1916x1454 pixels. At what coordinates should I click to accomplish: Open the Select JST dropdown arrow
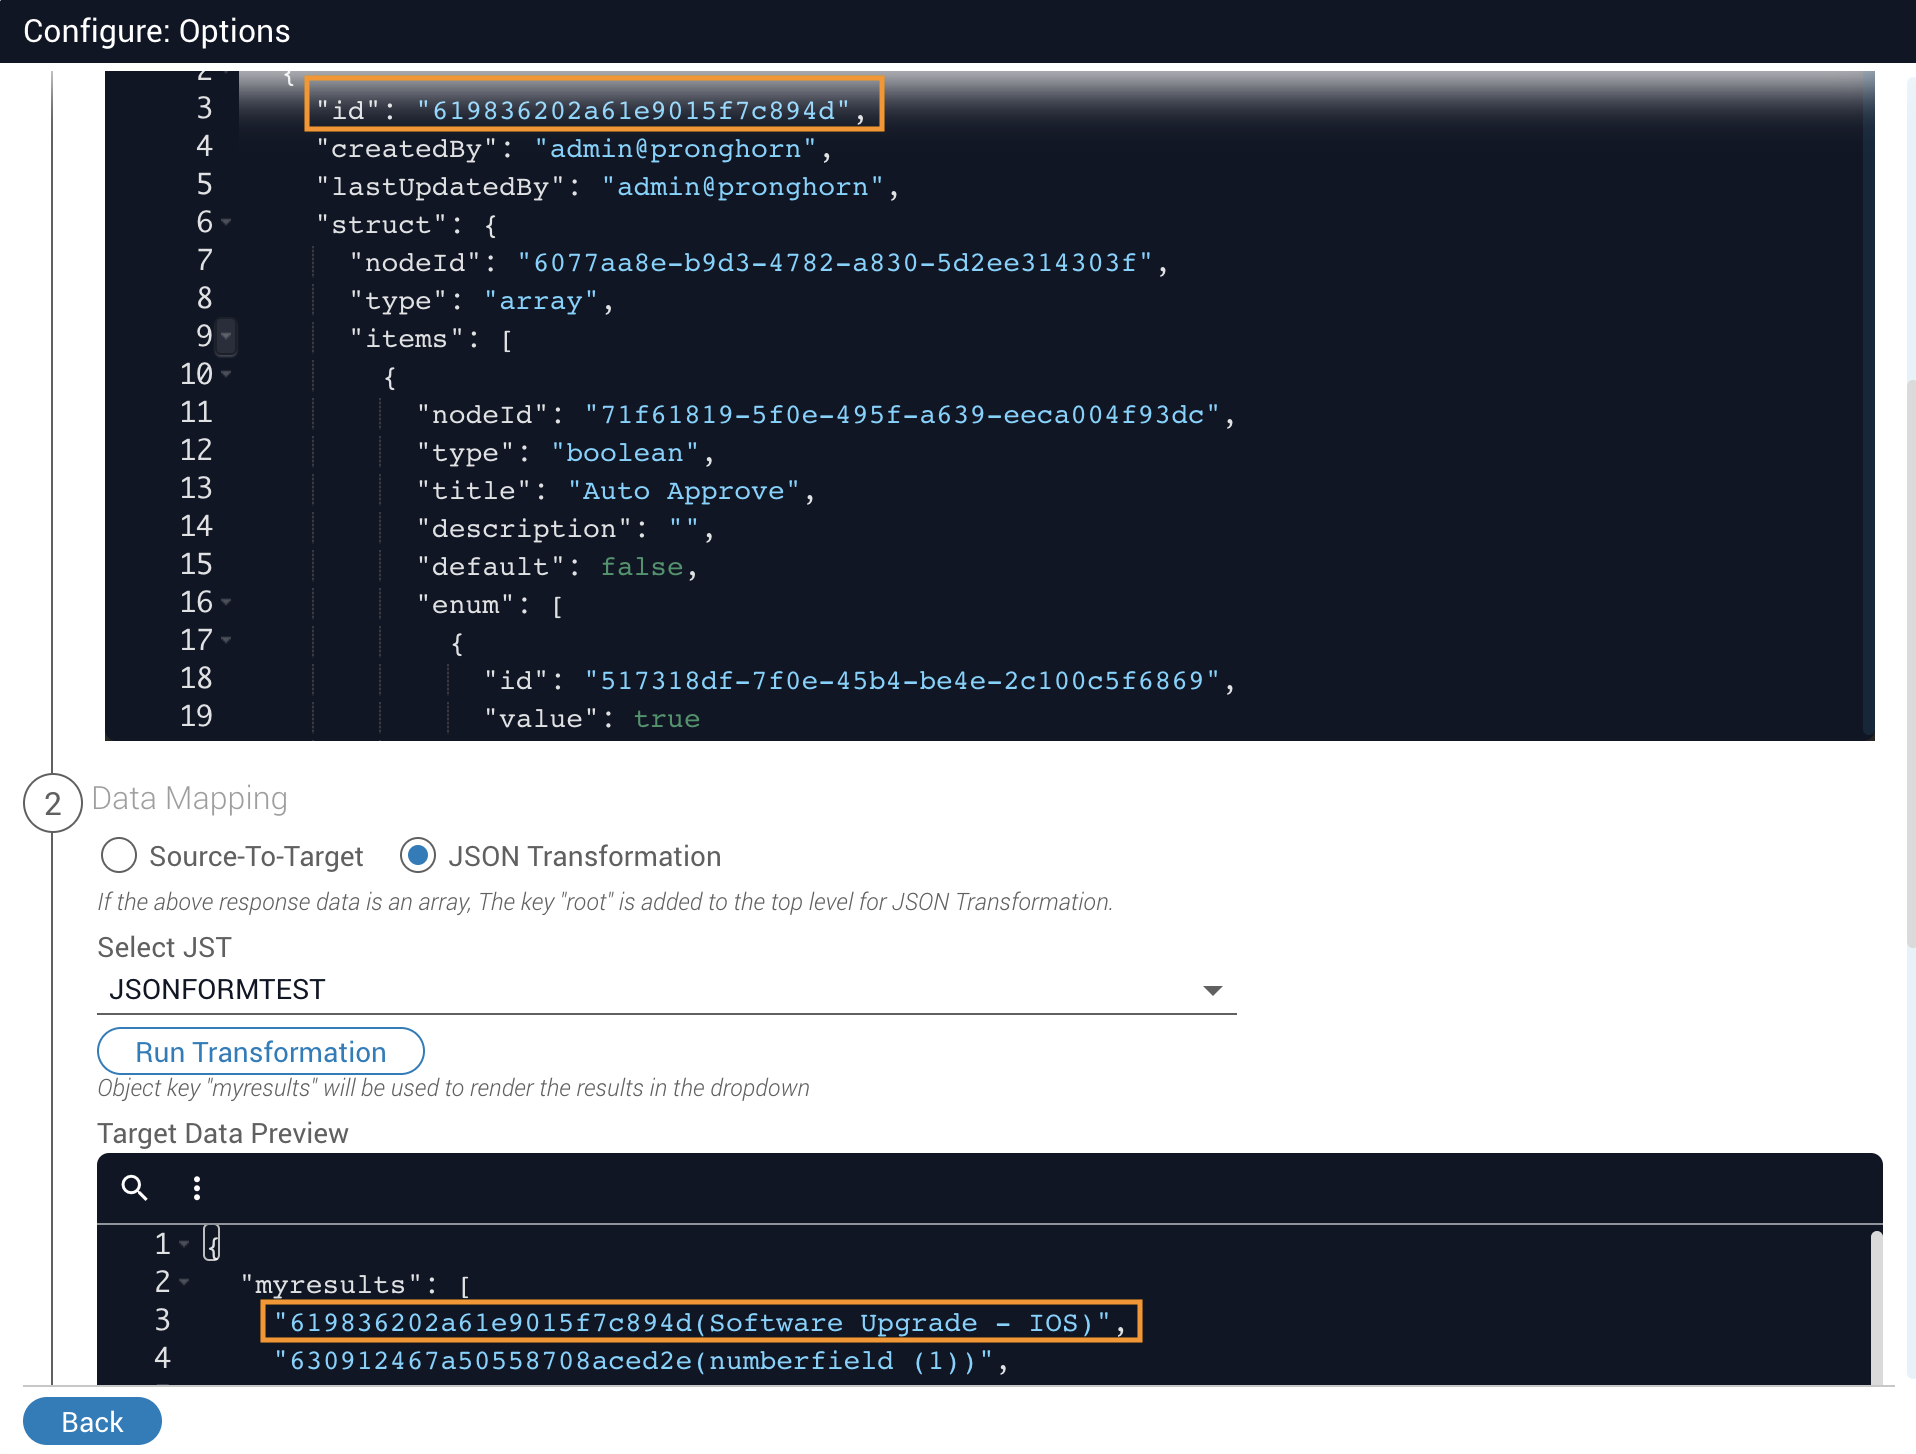[x=1212, y=990]
